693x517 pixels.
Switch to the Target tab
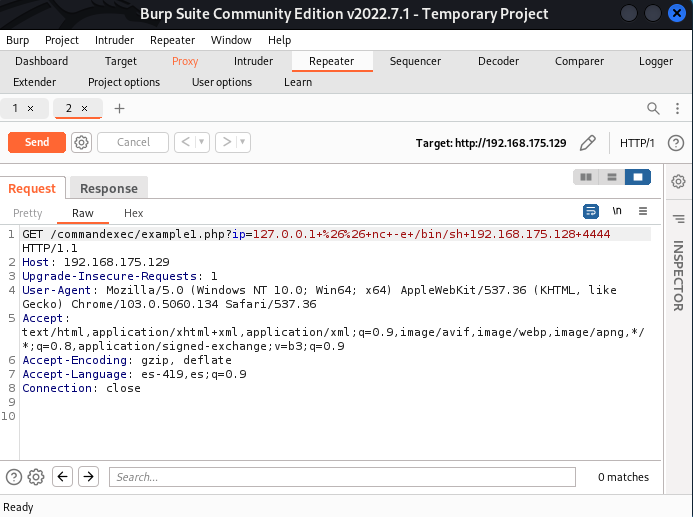121,61
